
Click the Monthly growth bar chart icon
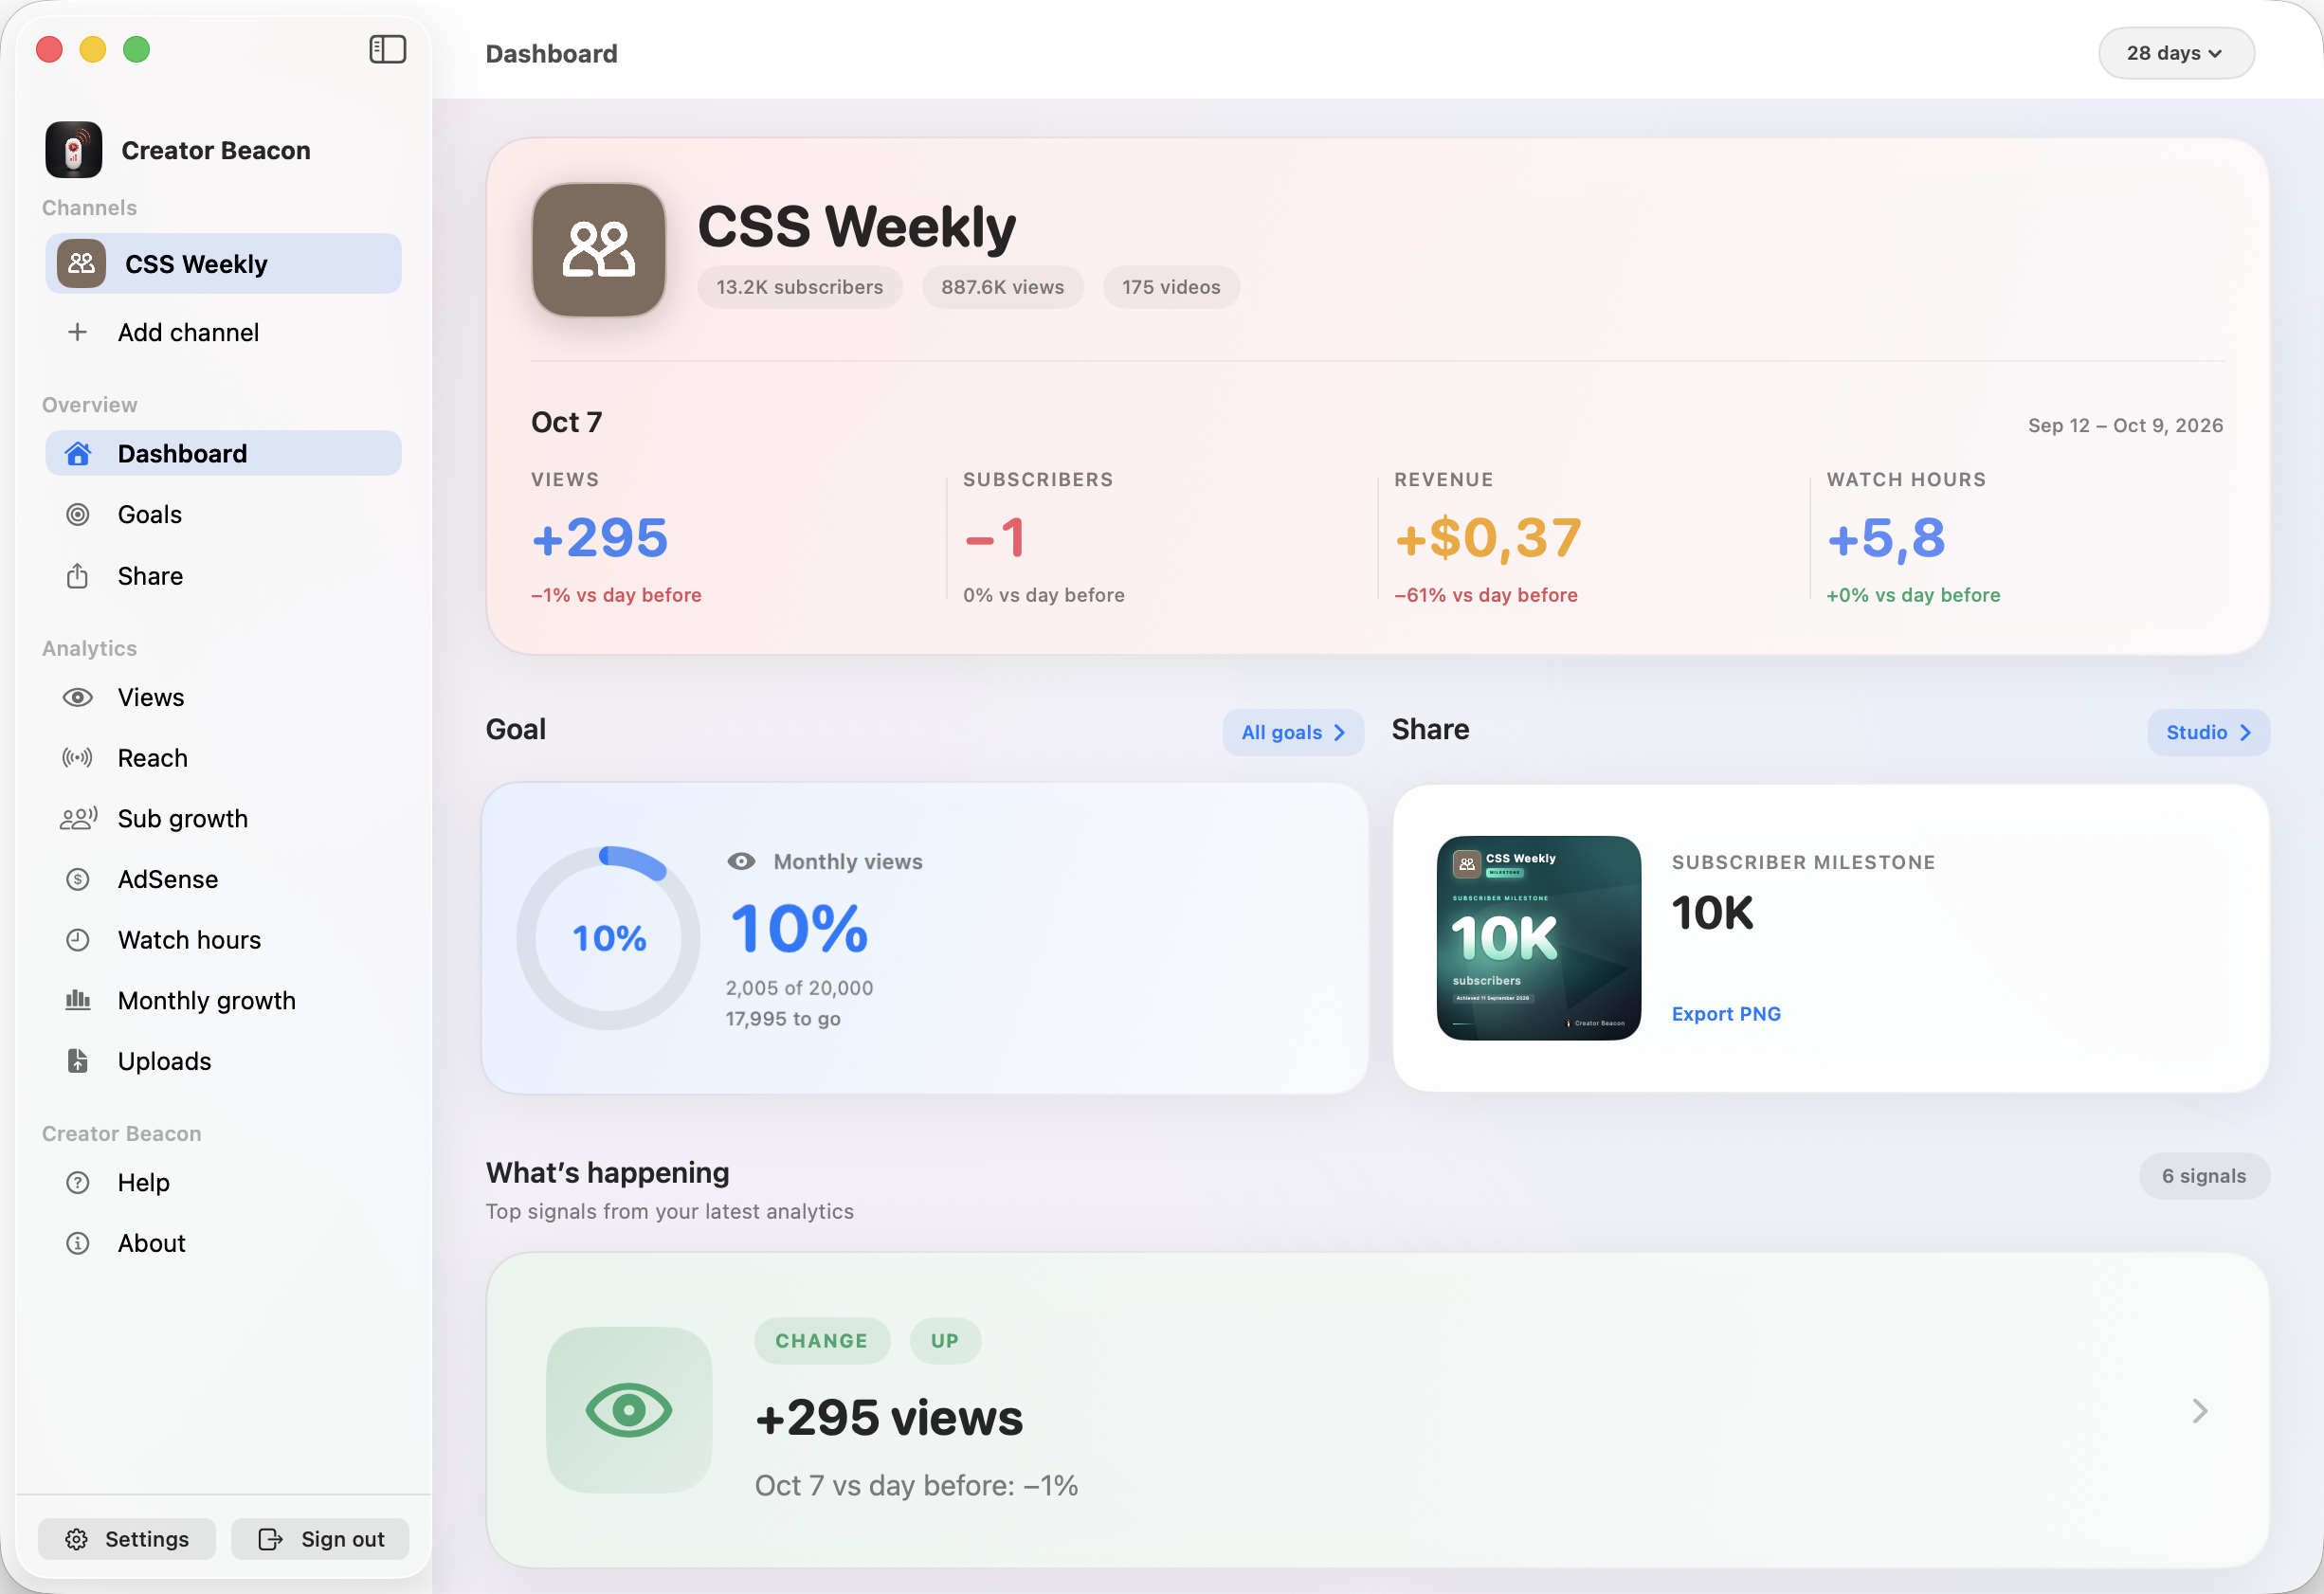77,1000
